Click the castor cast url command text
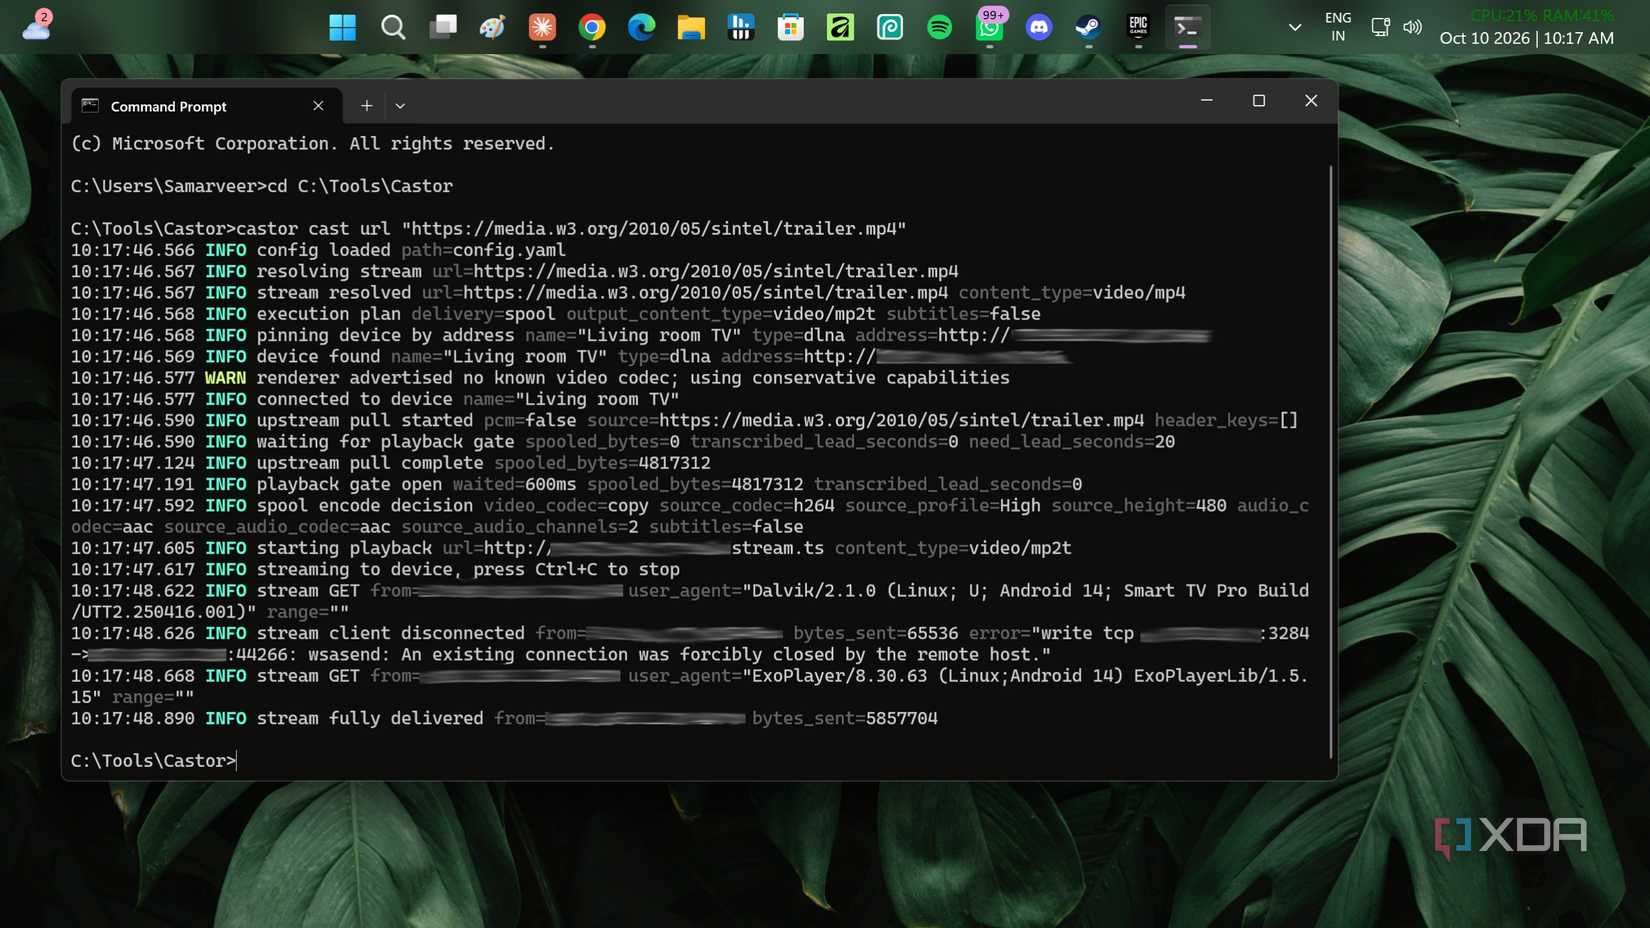1650x928 pixels. pos(571,229)
